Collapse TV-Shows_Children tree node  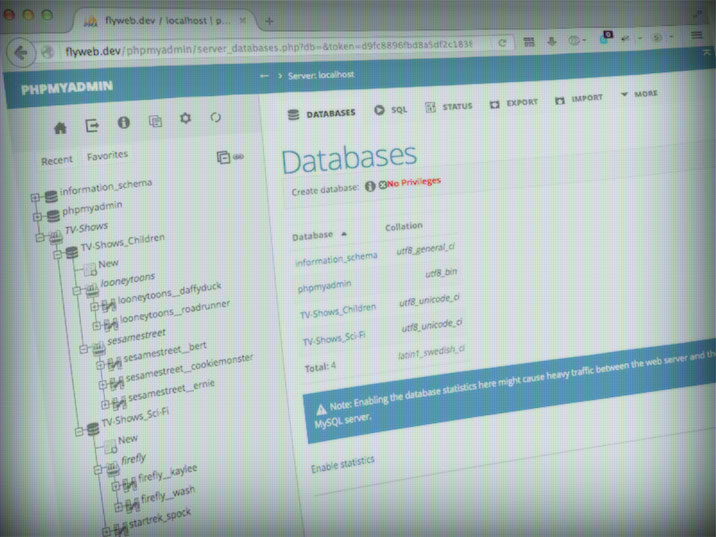click(57, 255)
